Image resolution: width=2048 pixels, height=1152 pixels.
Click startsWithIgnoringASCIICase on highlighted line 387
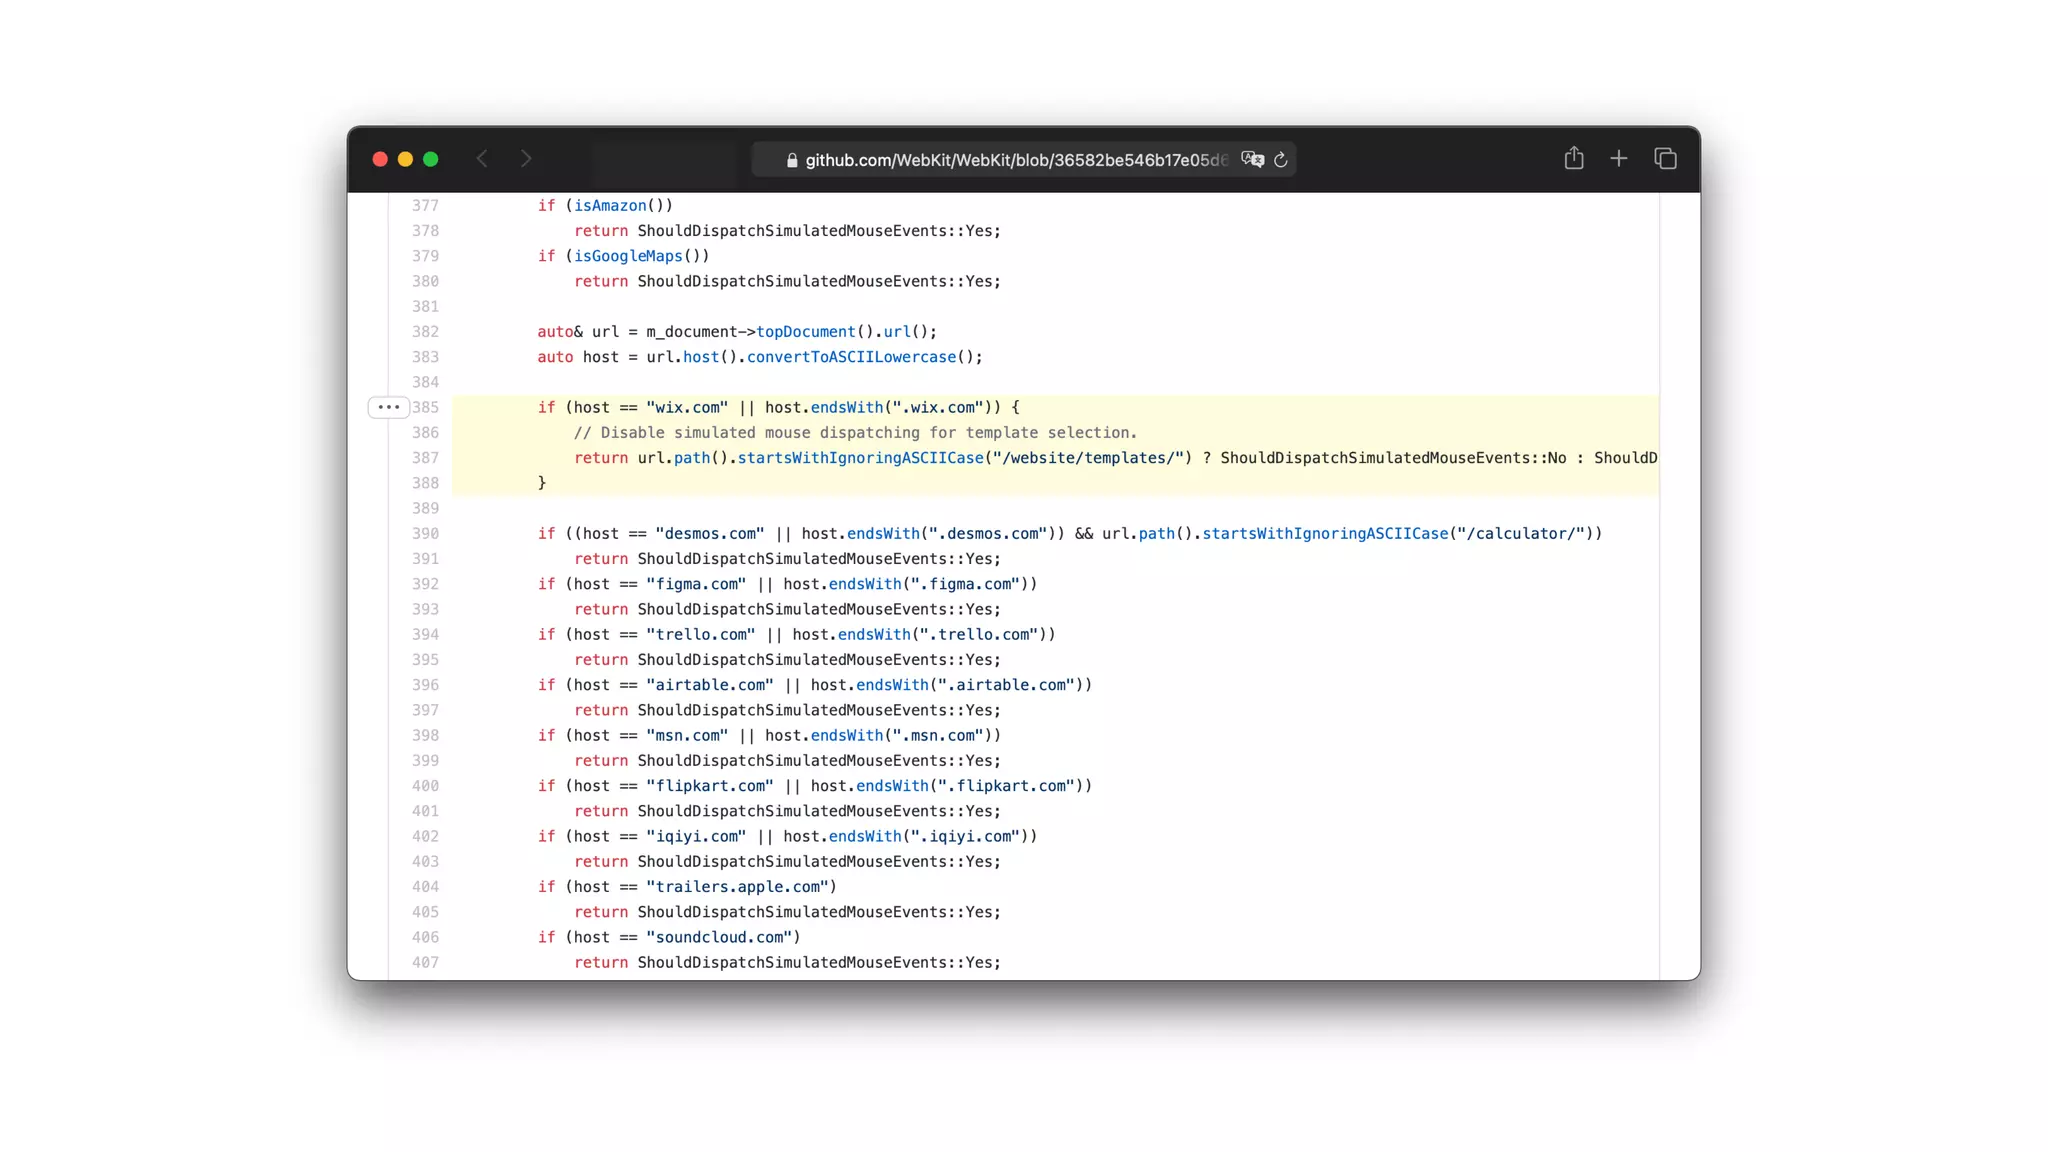860,458
